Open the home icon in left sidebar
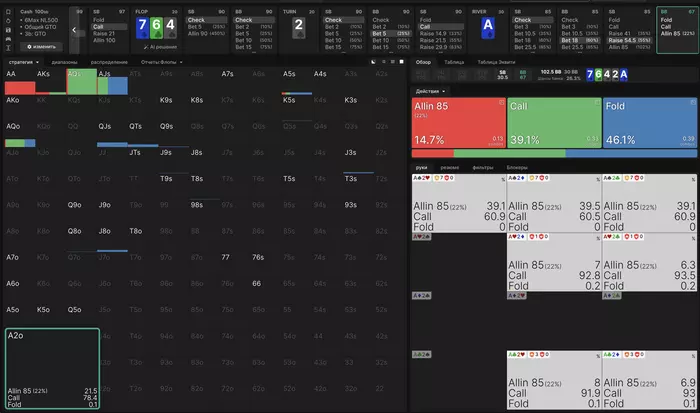Viewport: 700px width, 413px height. pos(8,12)
